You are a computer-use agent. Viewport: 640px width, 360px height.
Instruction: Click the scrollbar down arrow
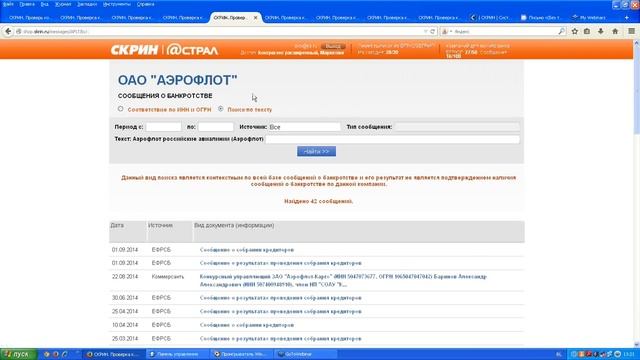[x=636, y=345]
